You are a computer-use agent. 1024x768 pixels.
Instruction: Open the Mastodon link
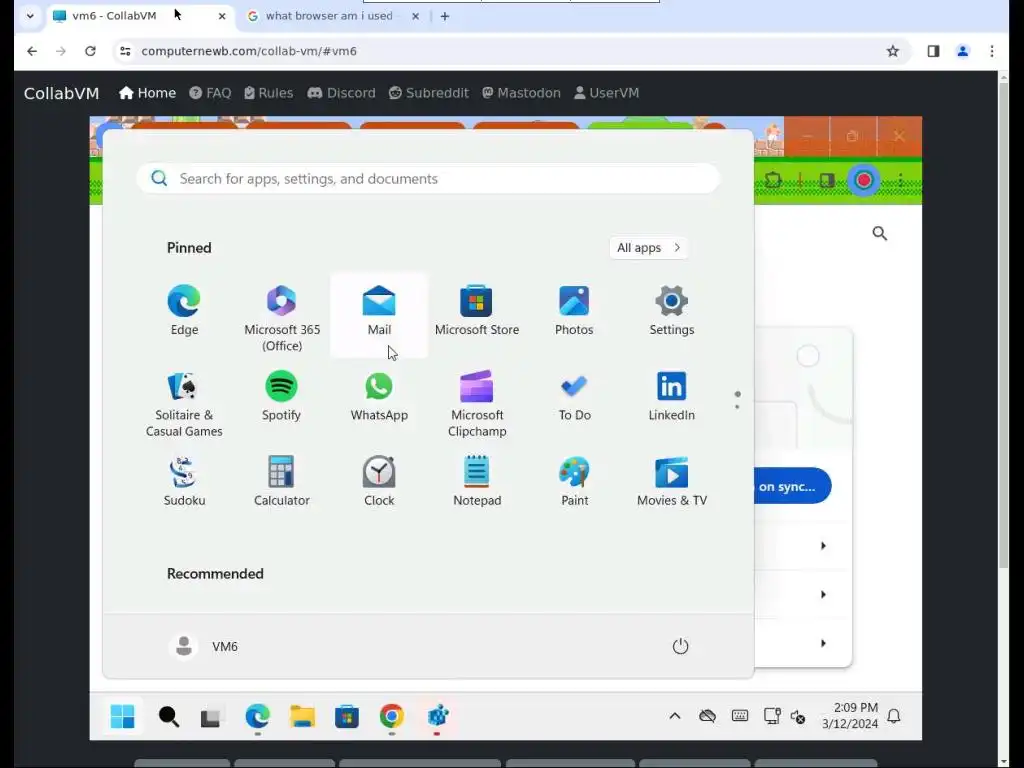pos(521,93)
